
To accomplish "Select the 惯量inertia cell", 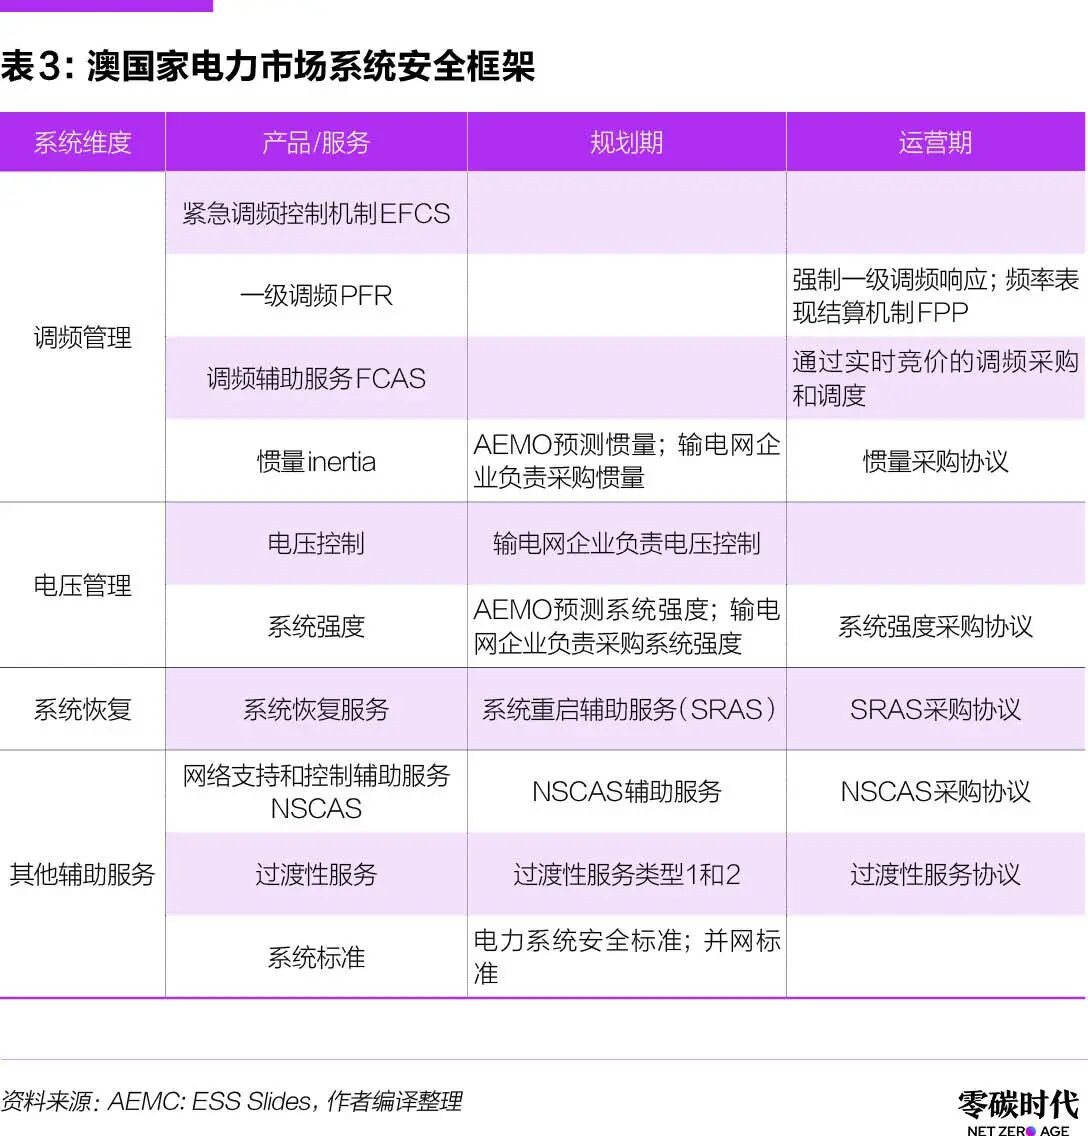I will coord(316,462).
